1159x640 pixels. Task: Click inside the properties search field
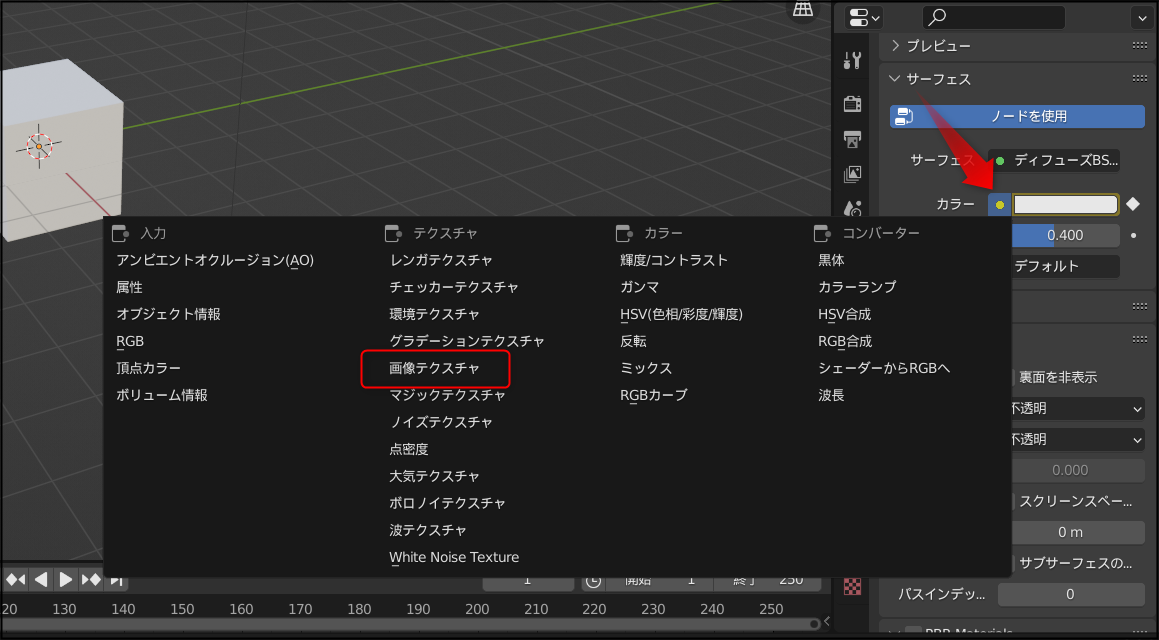point(993,17)
